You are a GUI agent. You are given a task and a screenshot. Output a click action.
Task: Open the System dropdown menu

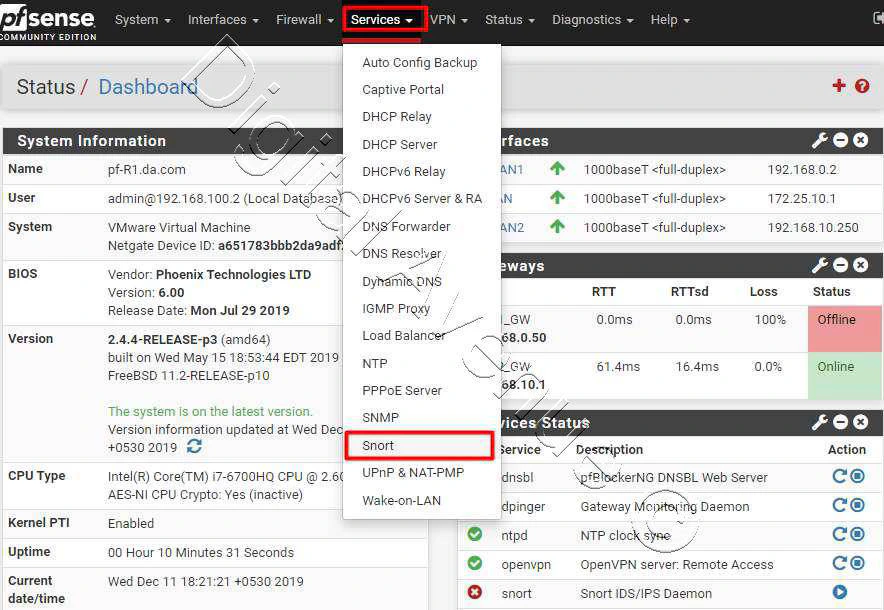143,20
